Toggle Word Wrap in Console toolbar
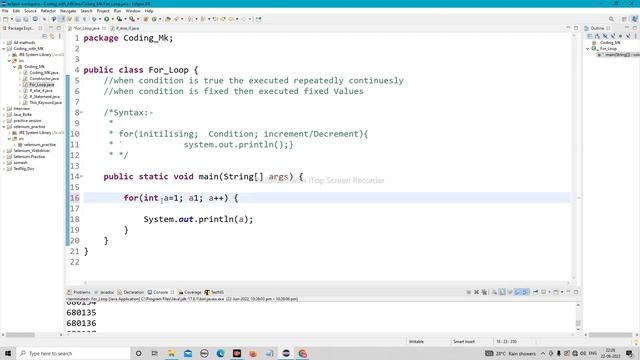640x360 pixels. coord(510,292)
